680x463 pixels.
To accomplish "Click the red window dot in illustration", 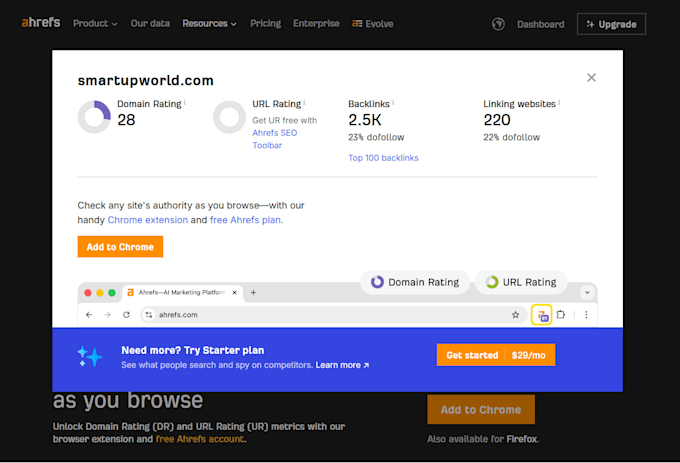I will (88, 293).
